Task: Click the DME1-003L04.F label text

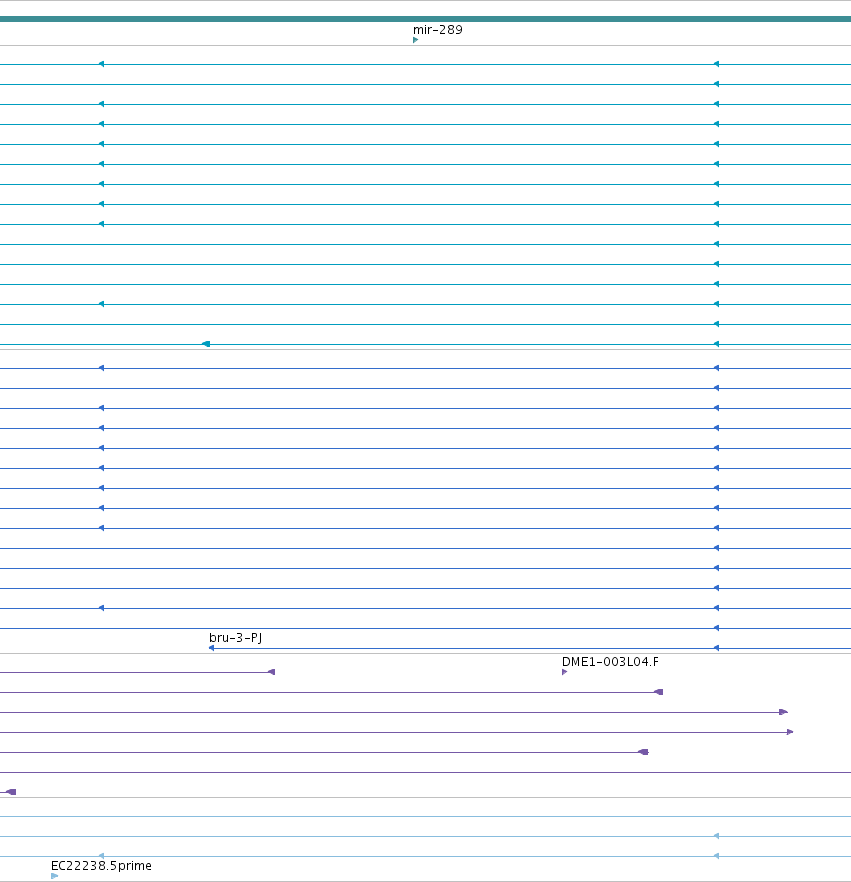Action: pyautogui.click(x=610, y=662)
